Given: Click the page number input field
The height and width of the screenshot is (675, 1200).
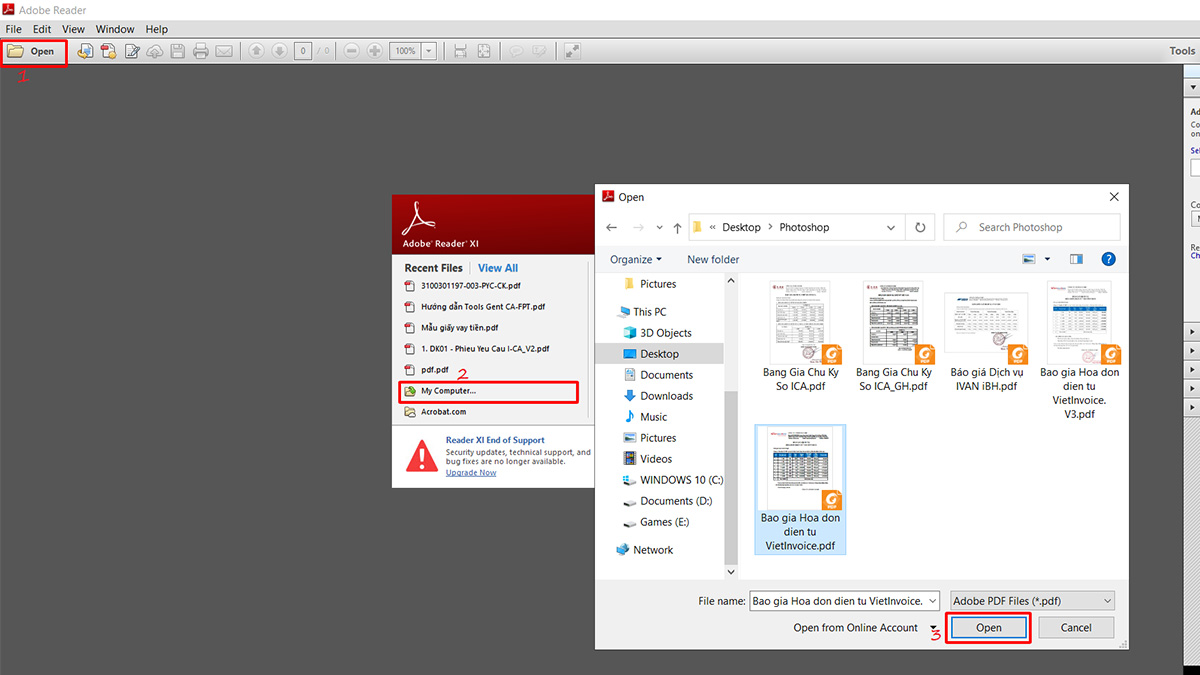Looking at the screenshot, I should click(302, 51).
